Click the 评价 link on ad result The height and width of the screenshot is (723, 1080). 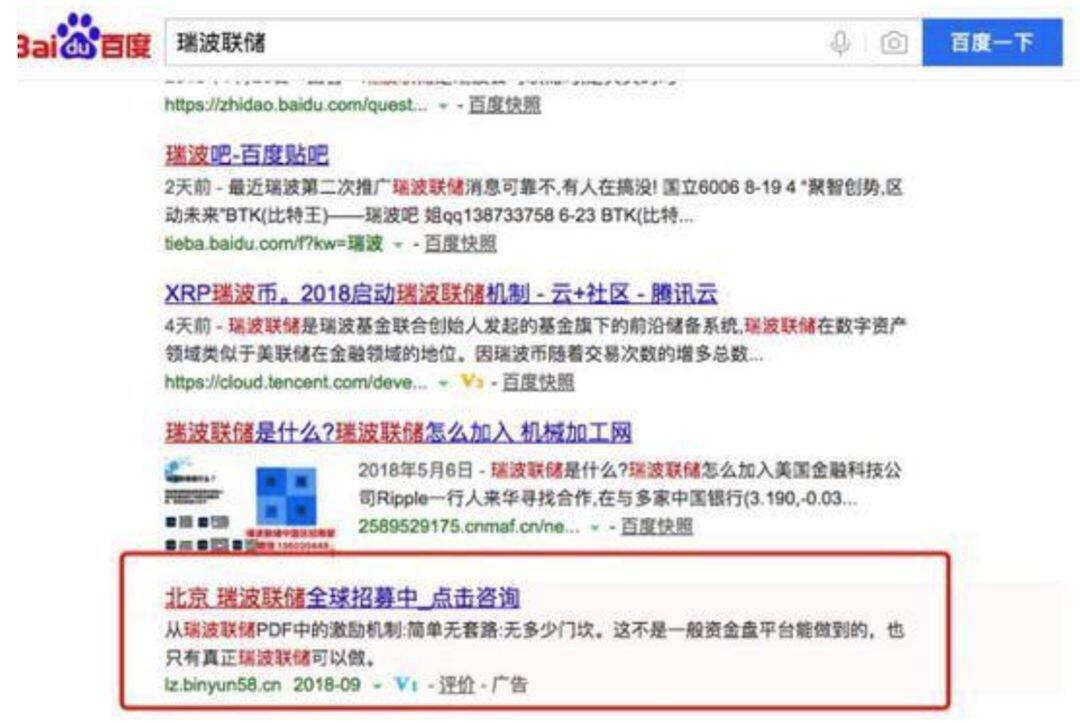point(457,684)
